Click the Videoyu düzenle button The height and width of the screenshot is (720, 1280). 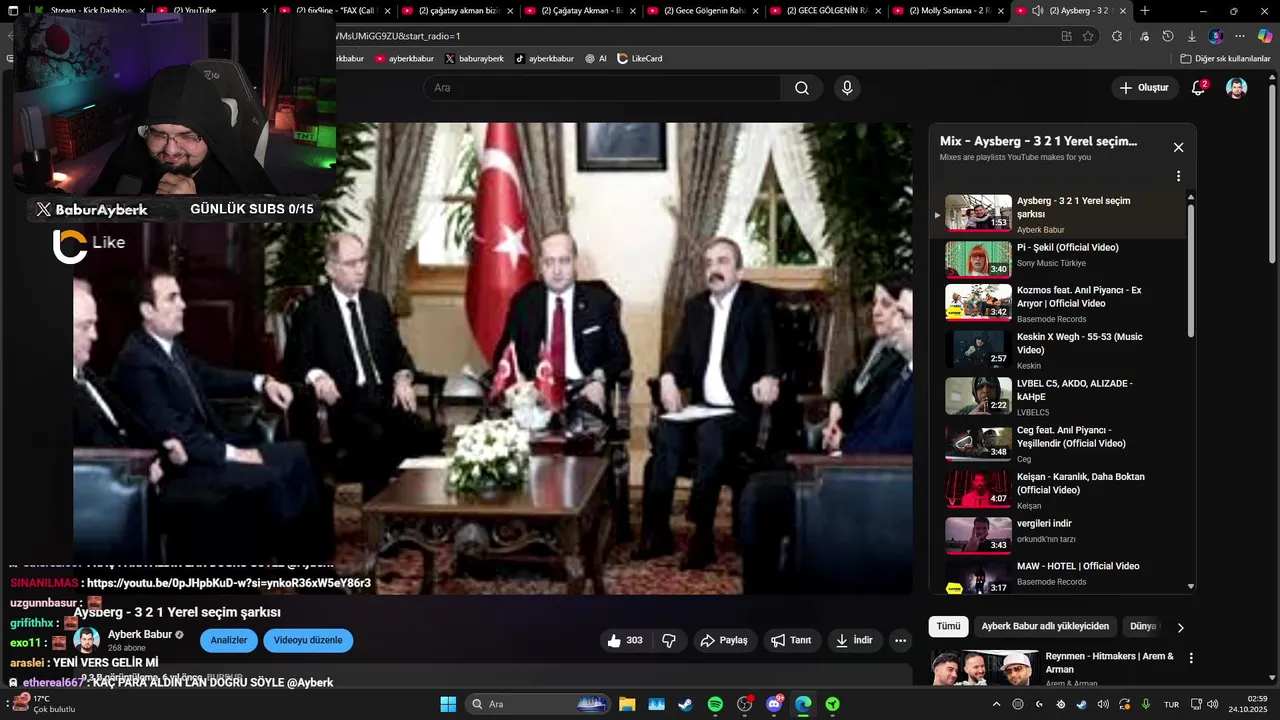[x=308, y=640]
